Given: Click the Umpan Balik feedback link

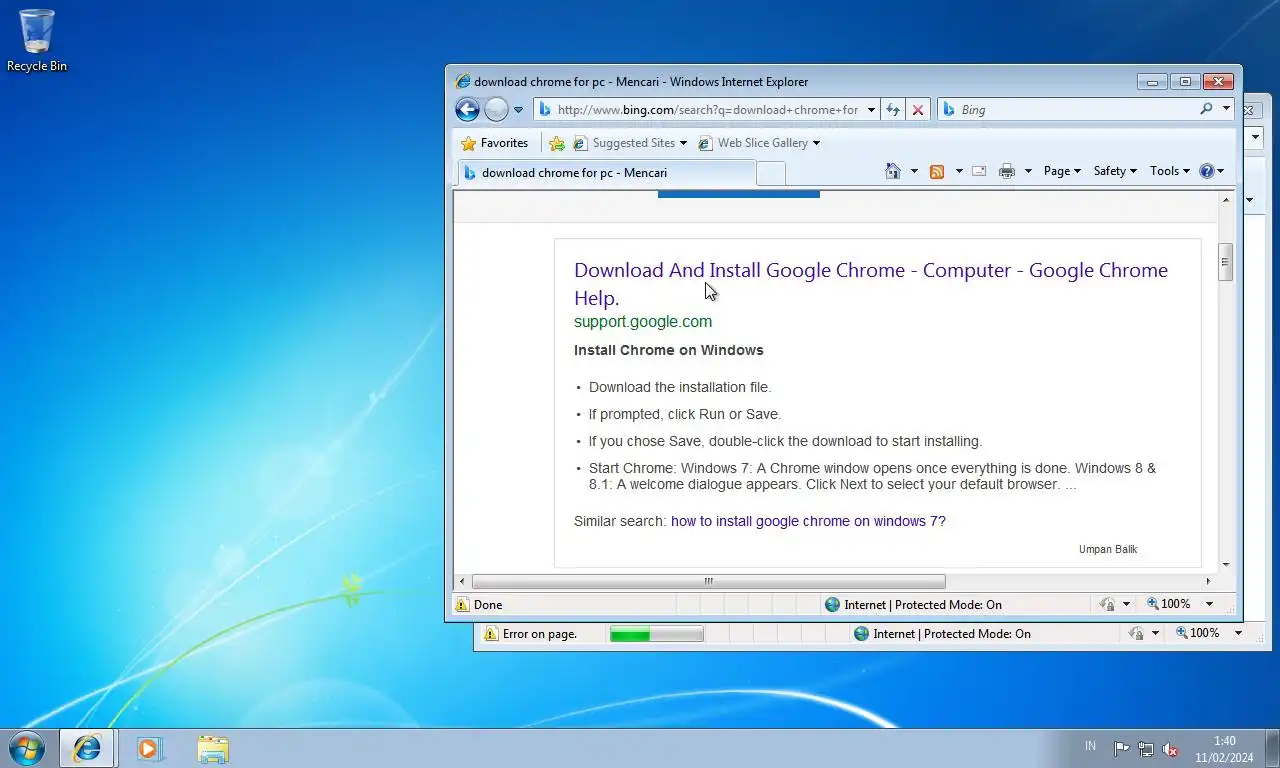Looking at the screenshot, I should [x=1108, y=549].
